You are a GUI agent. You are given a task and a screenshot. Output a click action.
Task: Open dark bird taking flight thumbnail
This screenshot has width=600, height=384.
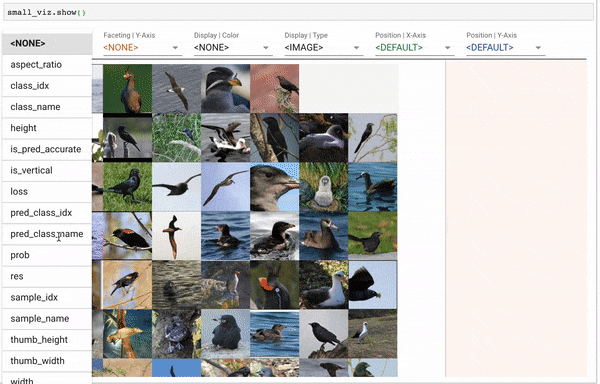[373, 285]
